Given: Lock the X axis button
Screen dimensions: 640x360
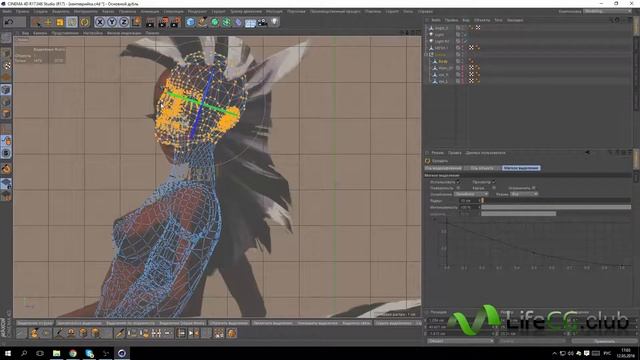Looking at the screenshot, I should 100,22.
